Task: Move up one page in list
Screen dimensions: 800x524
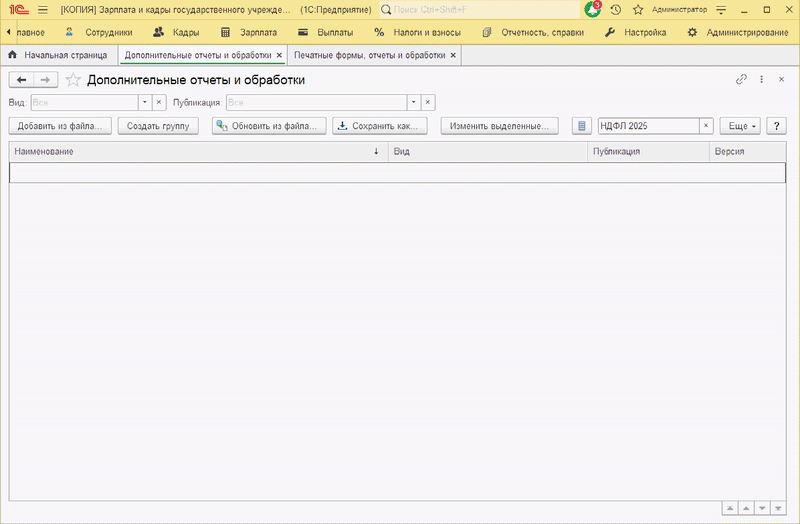Action: [746, 508]
